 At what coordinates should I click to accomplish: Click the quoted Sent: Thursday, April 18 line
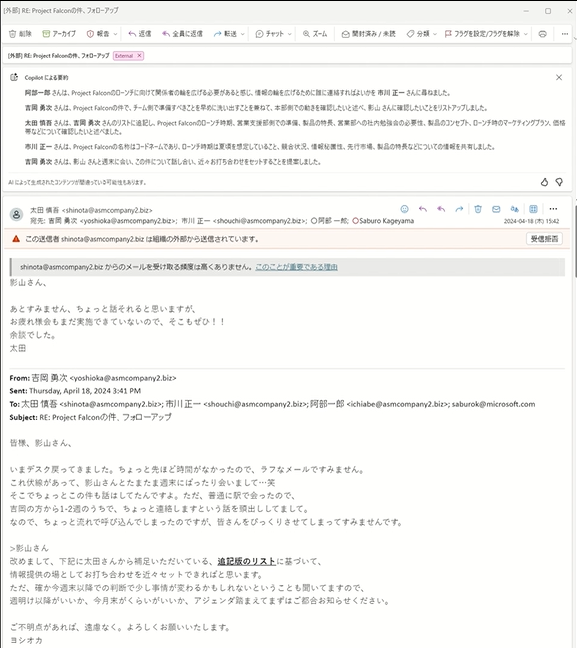click(x=75, y=391)
